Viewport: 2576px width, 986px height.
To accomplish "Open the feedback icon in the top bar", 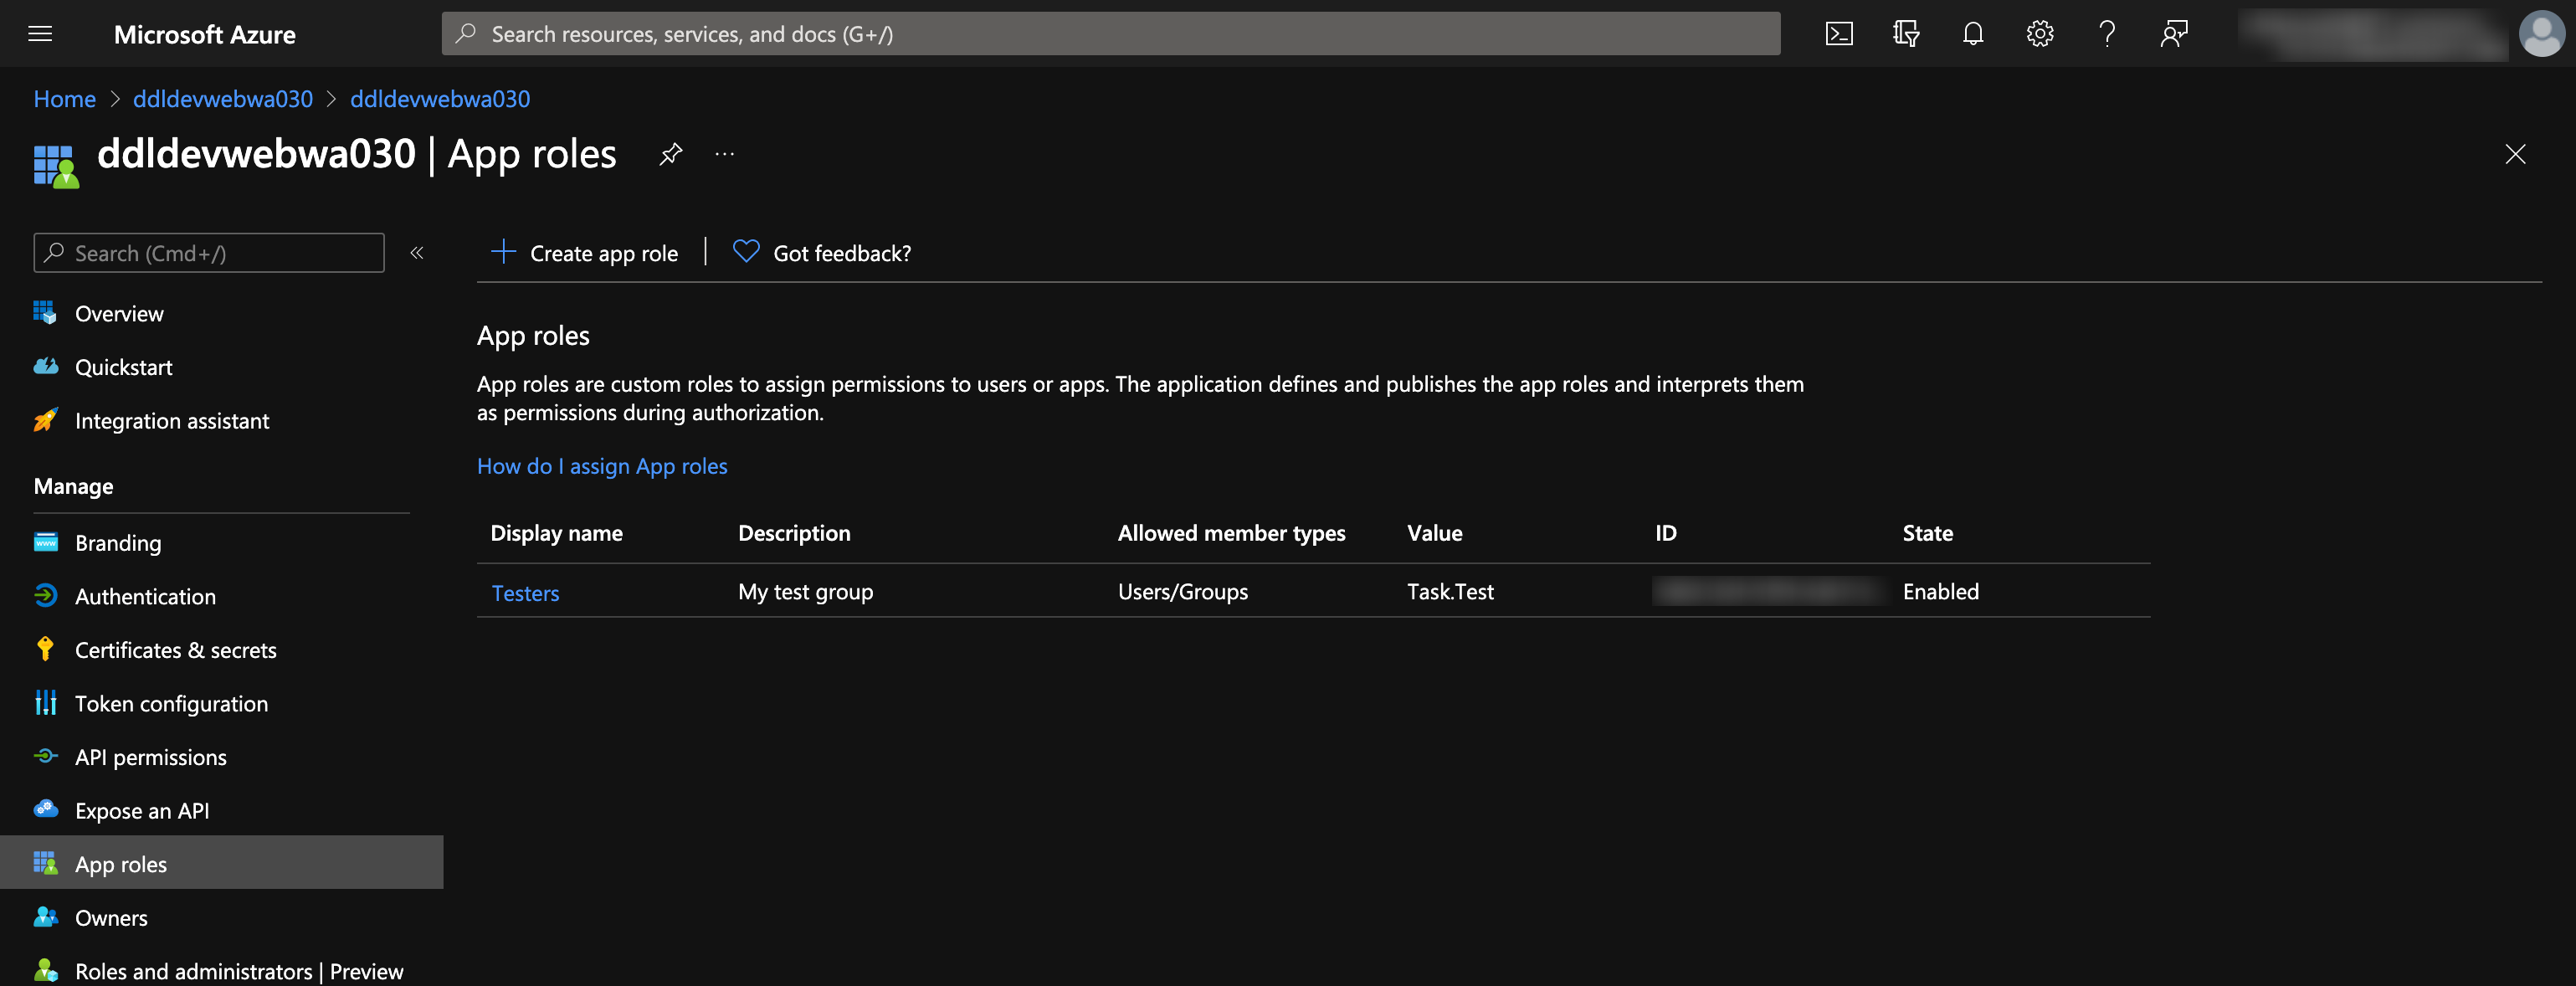I will coord(2174,33).
